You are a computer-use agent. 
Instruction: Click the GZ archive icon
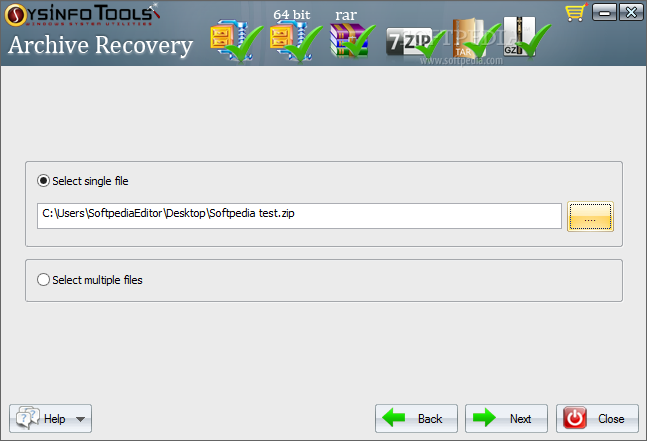point(524,37)
